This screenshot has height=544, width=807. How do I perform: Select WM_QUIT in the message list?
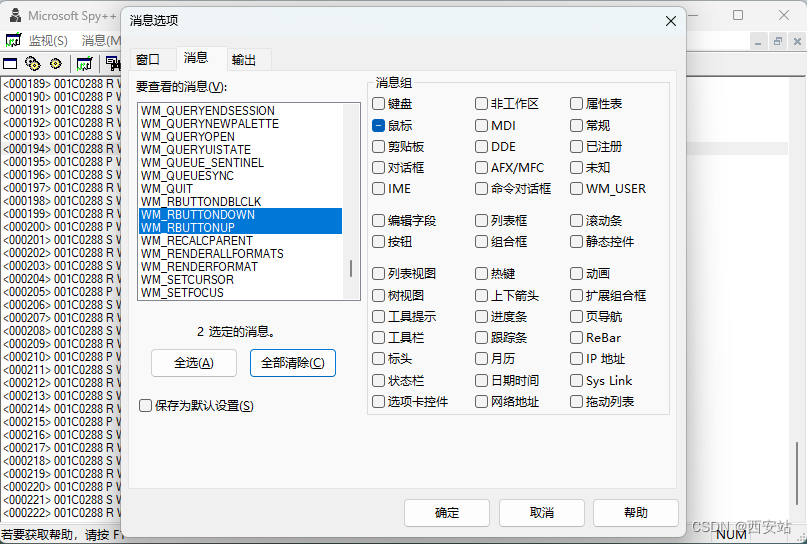click(240, 188)
